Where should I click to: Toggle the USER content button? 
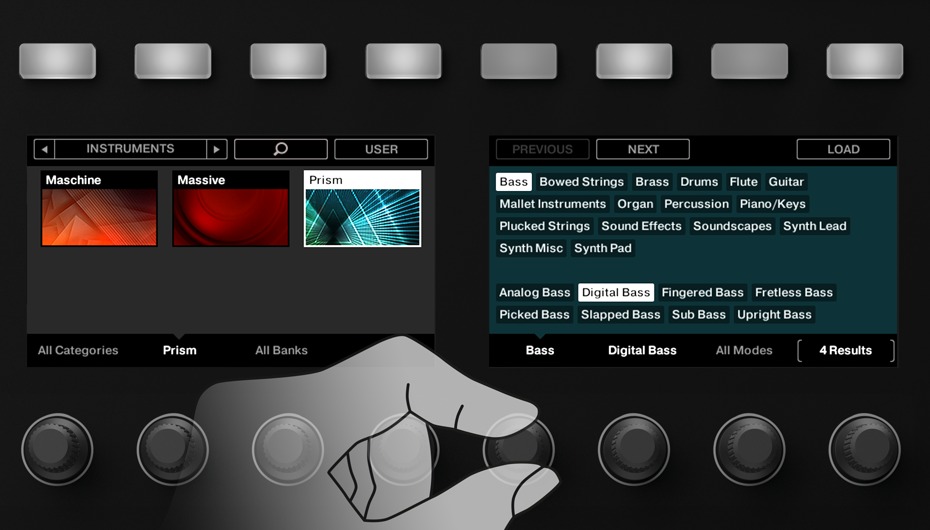pos(381,149)
